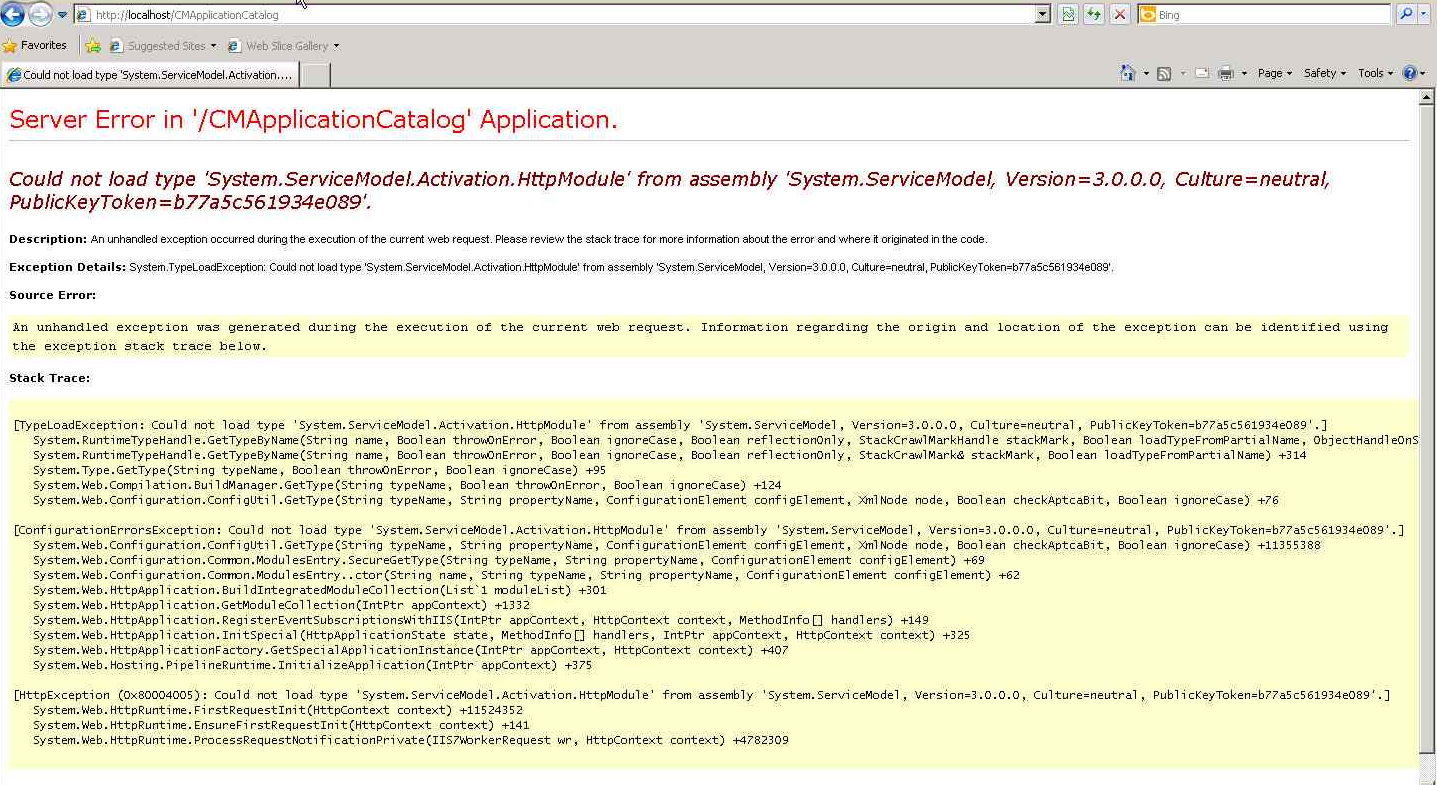
Task: Open Read Mail with the envelope icon
Action: tap(1202, 73)
